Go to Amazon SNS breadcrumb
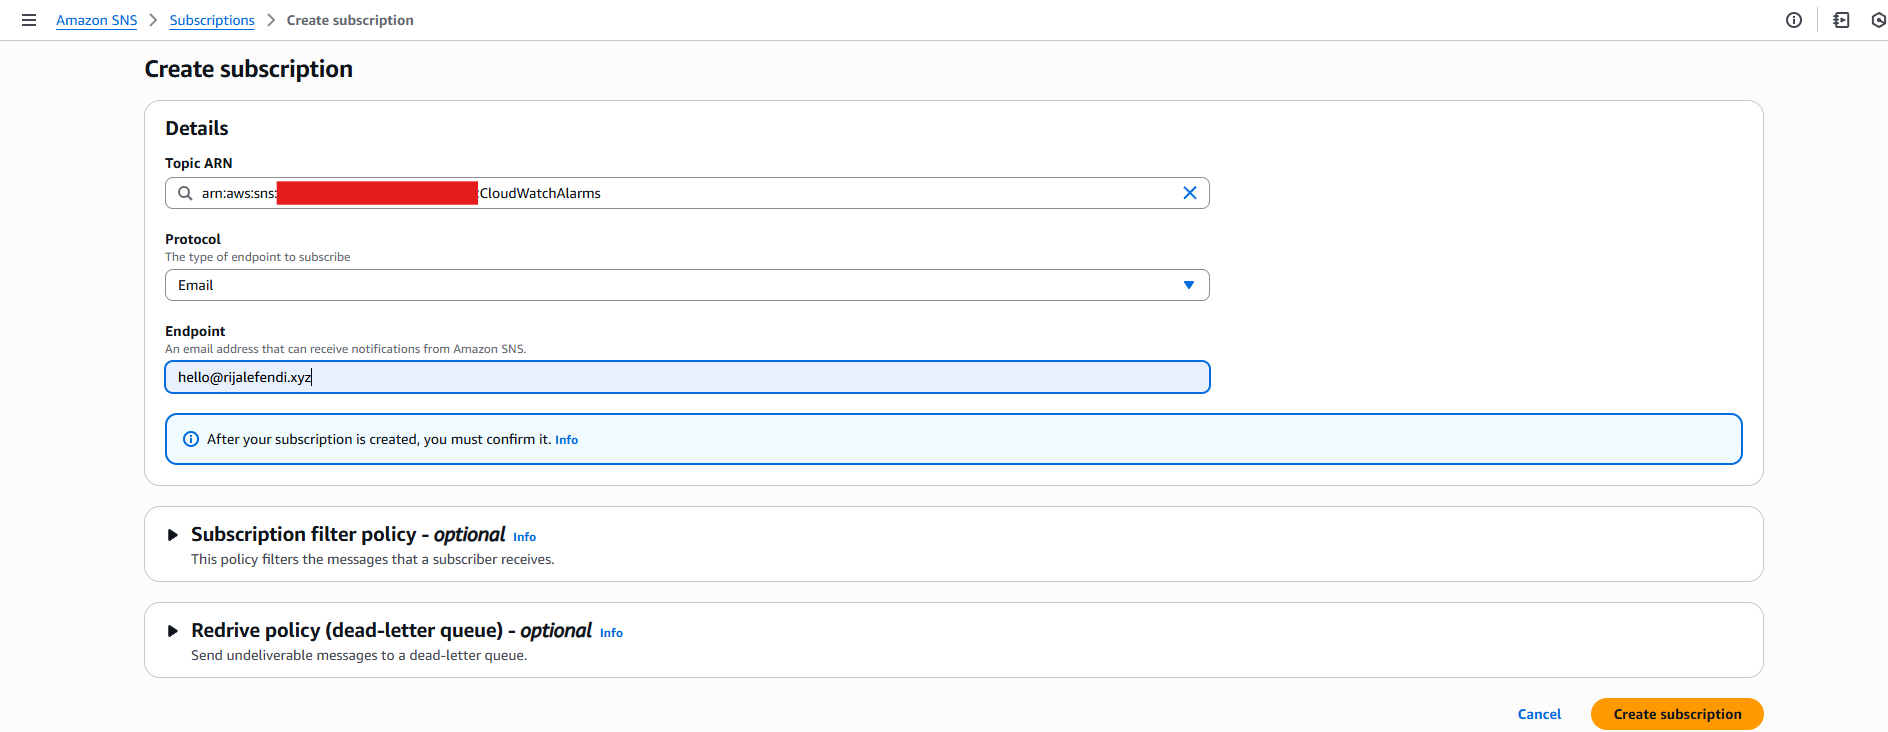Screen dimensions: 1888x732 pos(96,20)
